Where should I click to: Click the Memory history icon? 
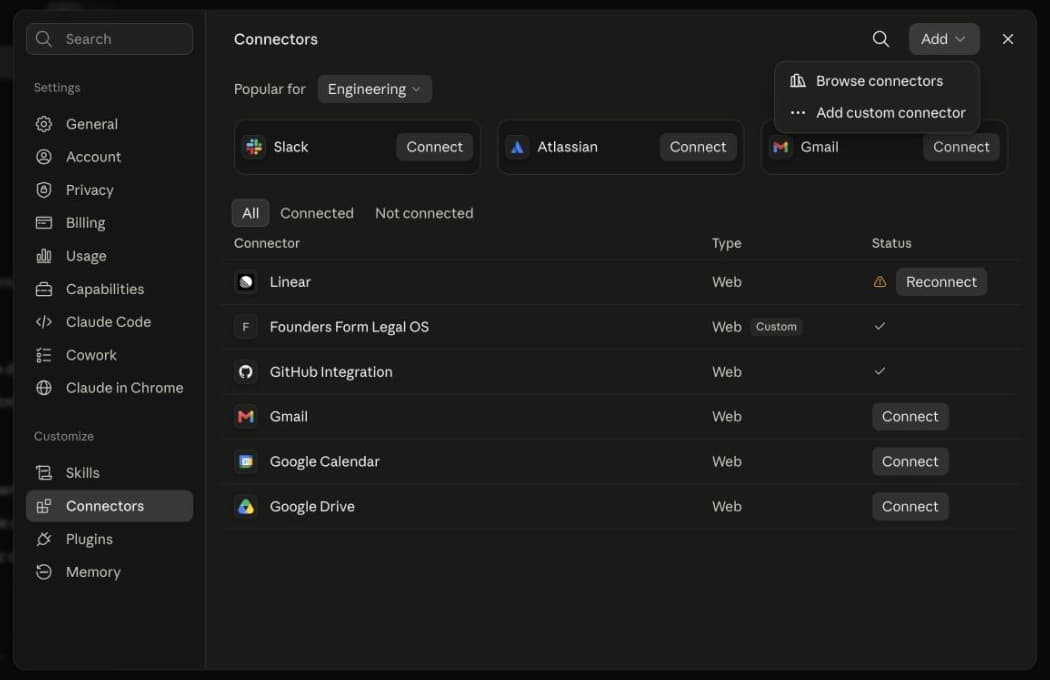[44, 572]
